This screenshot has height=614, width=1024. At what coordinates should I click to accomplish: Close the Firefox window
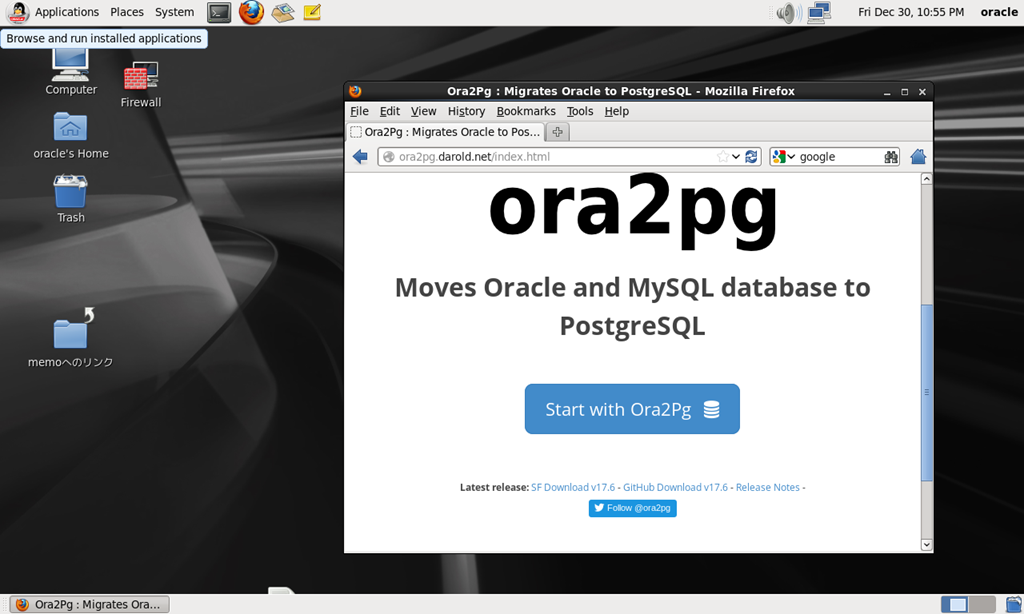(x=922, y=92)
